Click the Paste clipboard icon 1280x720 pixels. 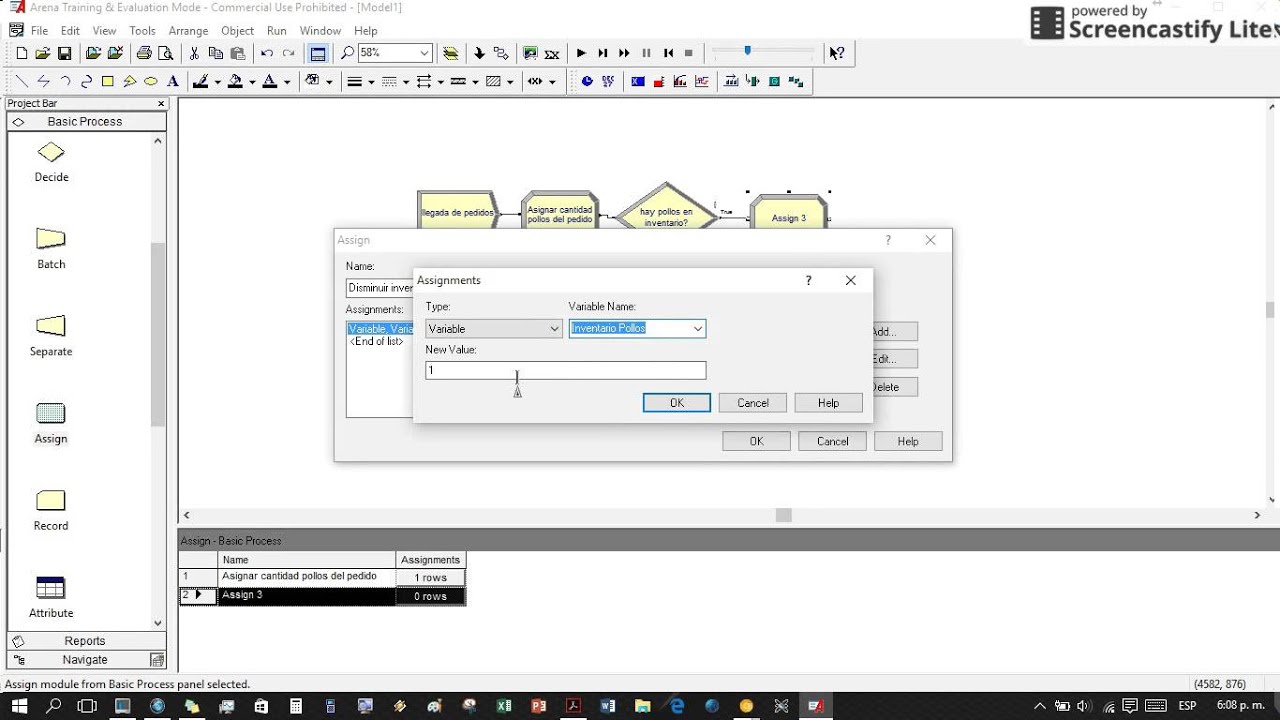(238, 53)
